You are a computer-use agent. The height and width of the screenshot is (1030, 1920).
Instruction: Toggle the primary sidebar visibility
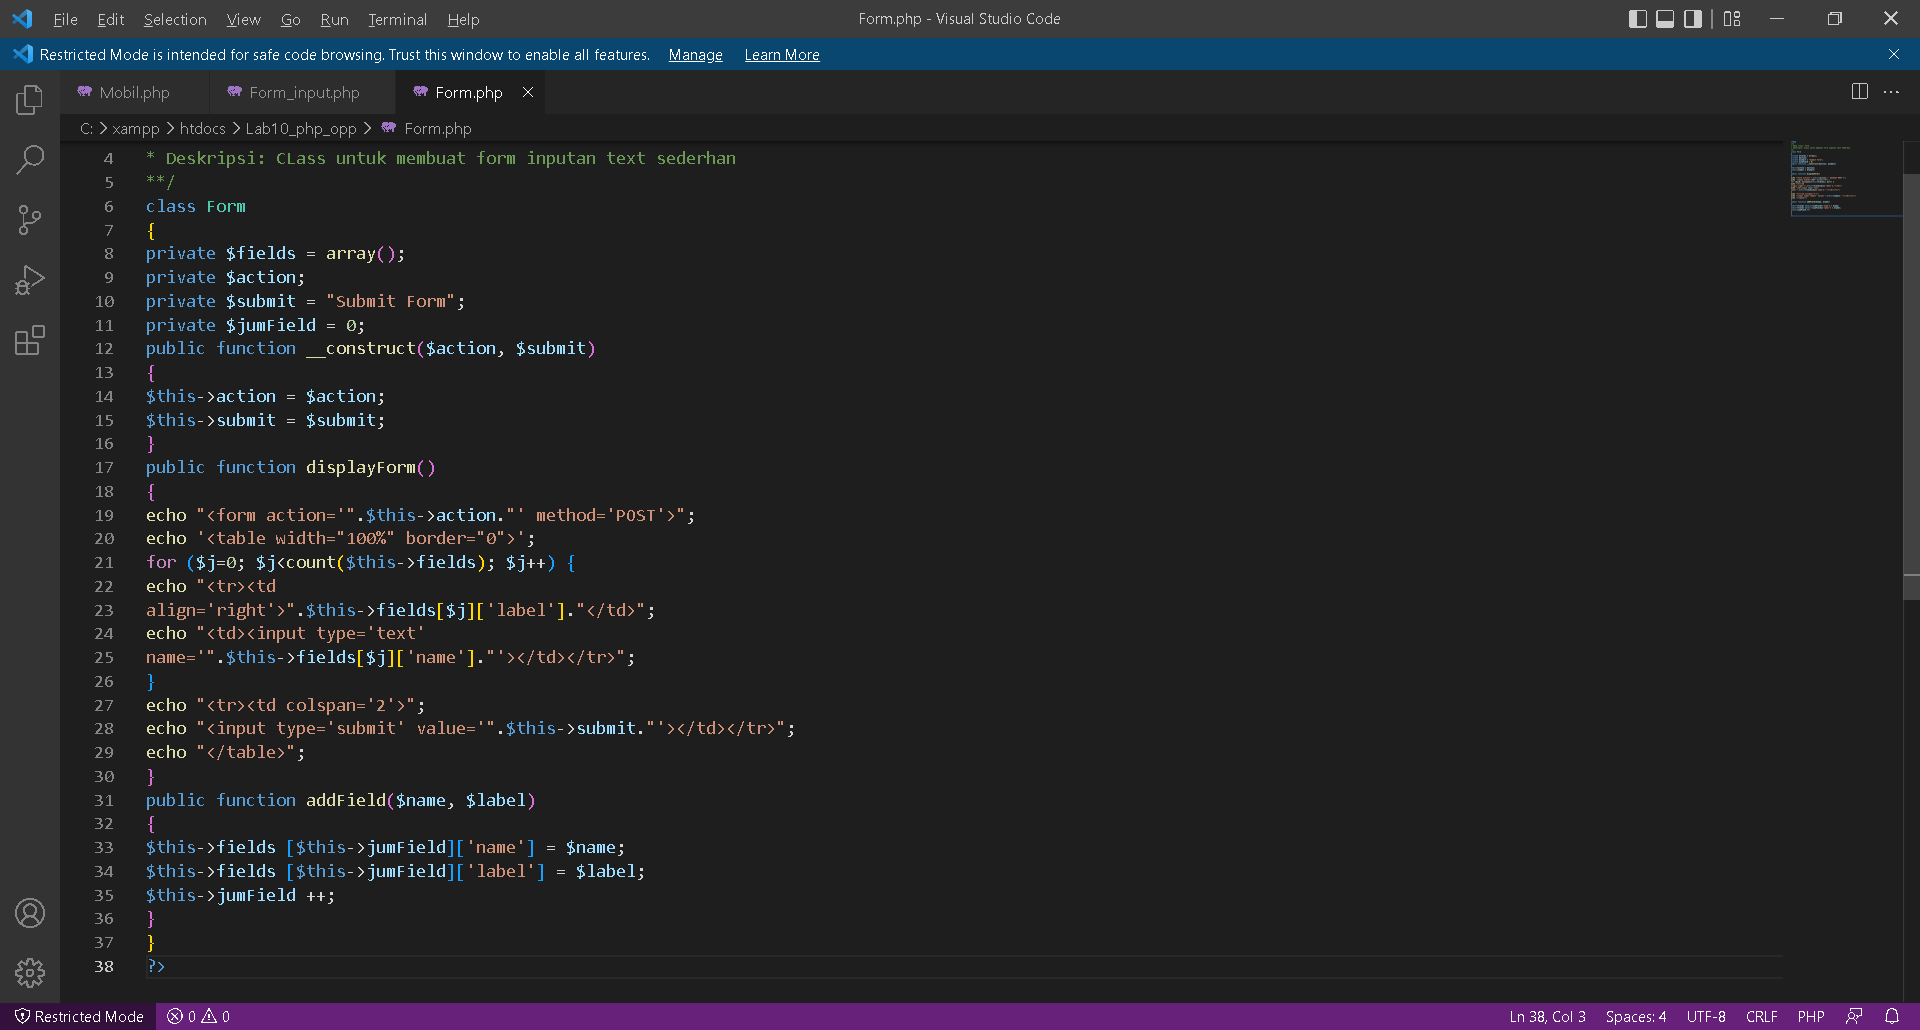point(1638,18)
